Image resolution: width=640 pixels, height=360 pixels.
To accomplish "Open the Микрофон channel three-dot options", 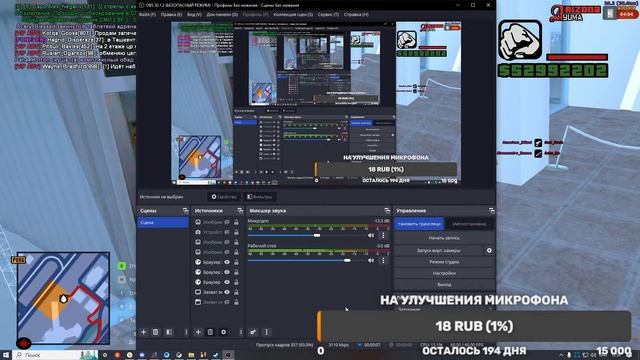I will click(x=383, y=235).
